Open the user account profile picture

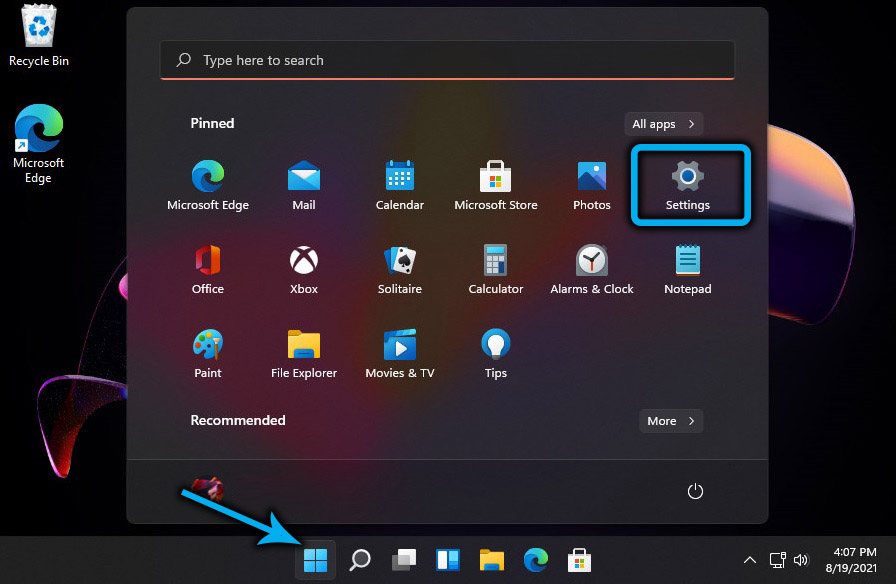pyautogui.click(x=208, y=491)
